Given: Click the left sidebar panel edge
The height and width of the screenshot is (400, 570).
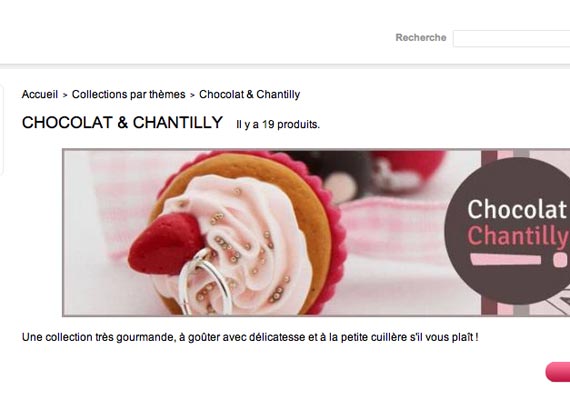Looking at the screenshot, I should [1, 130].
